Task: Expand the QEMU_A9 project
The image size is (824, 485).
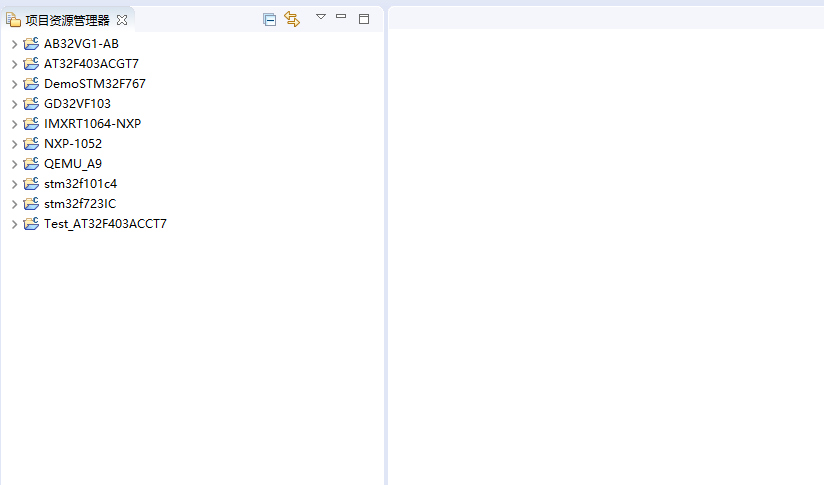Action: coord(15,164)
